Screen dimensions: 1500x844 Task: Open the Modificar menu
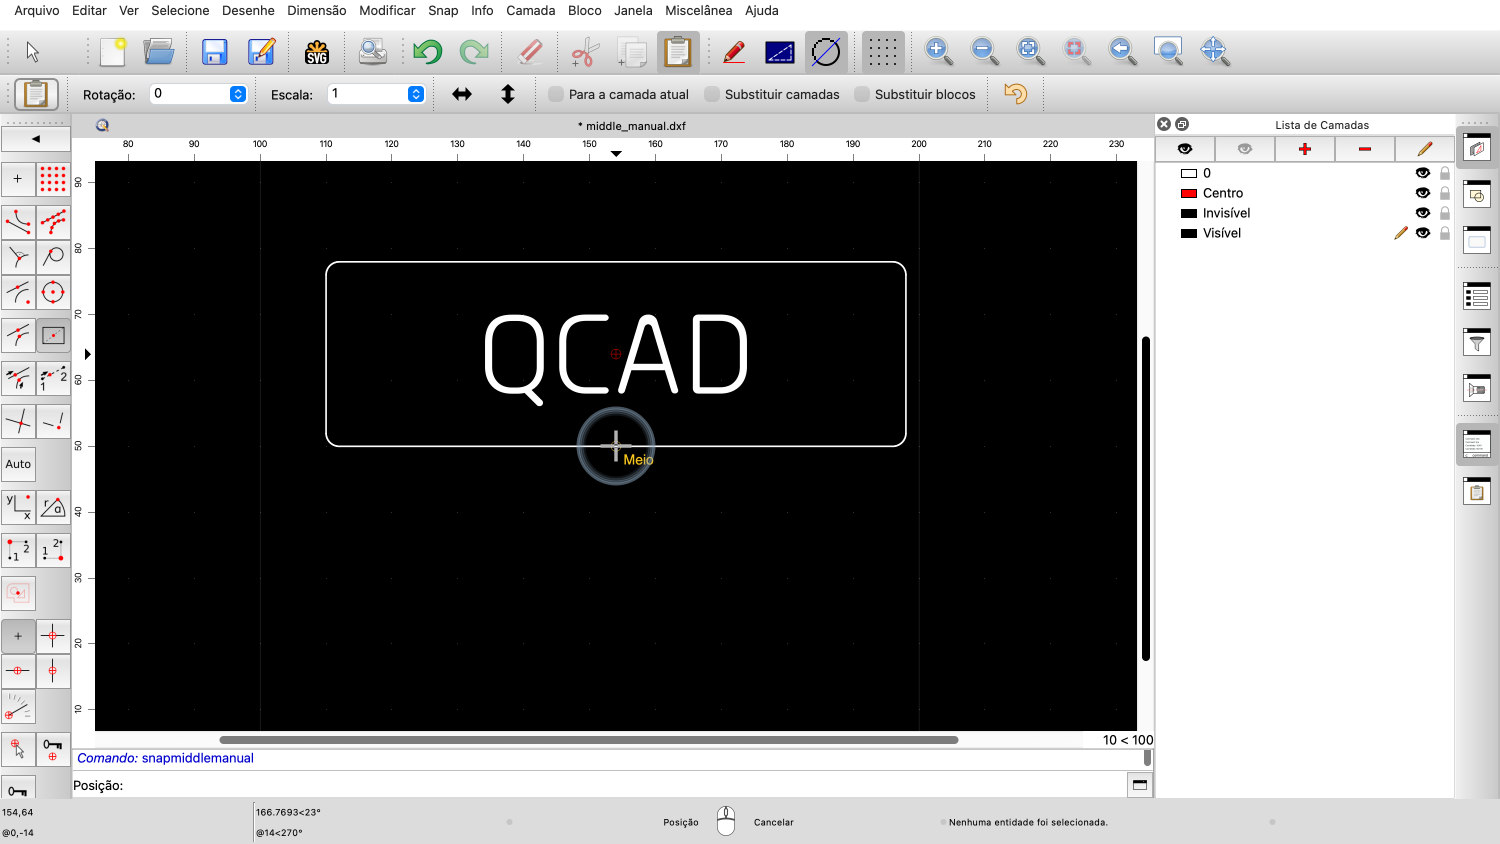click(387, 10)
